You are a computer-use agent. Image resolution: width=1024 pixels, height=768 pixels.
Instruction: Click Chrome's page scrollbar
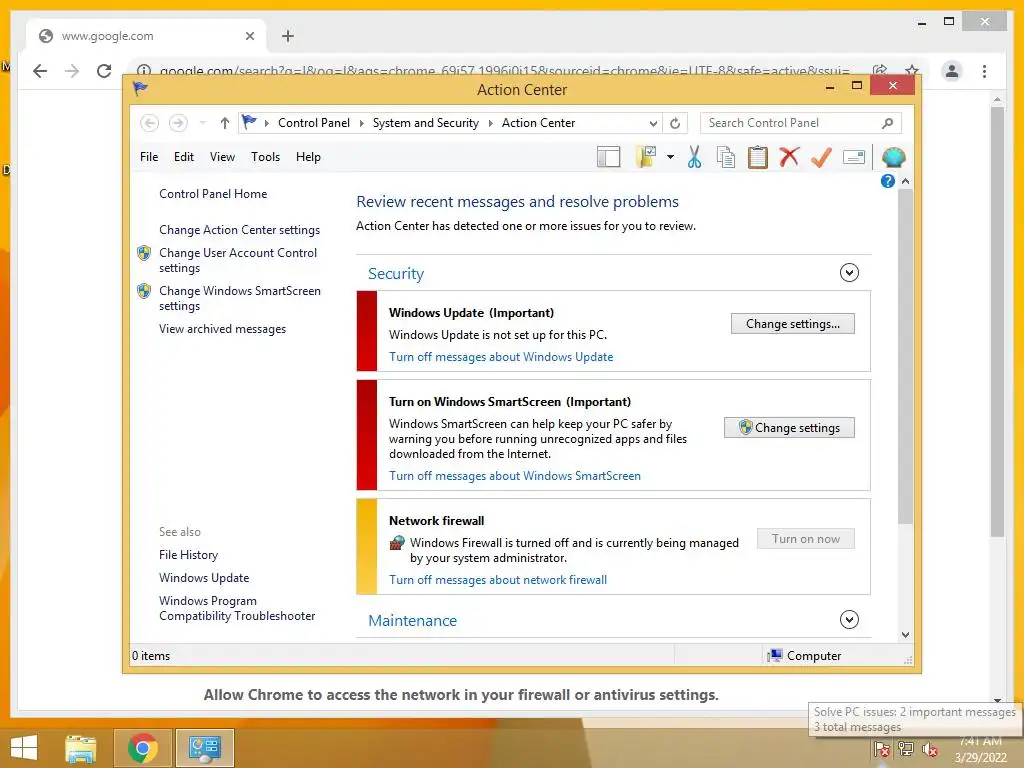[x=997, y=322]
